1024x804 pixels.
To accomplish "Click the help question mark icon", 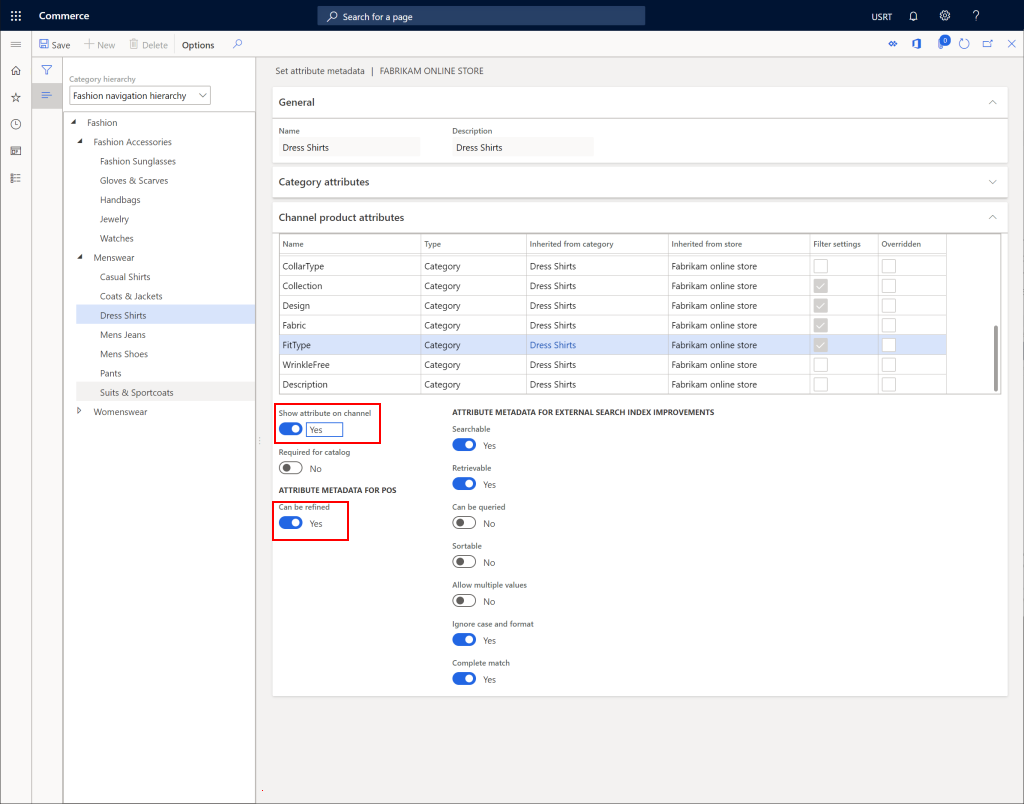I will (x=976, y=16).
